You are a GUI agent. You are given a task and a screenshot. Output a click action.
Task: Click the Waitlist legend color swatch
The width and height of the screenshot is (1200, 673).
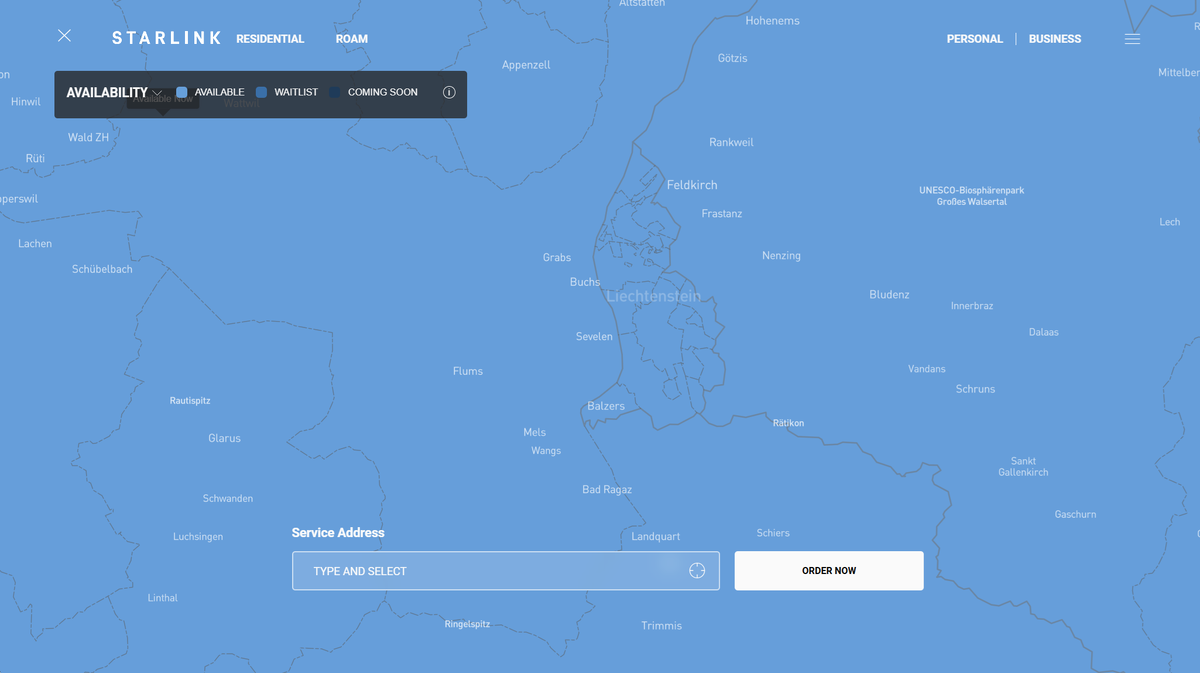coord(262,92)
